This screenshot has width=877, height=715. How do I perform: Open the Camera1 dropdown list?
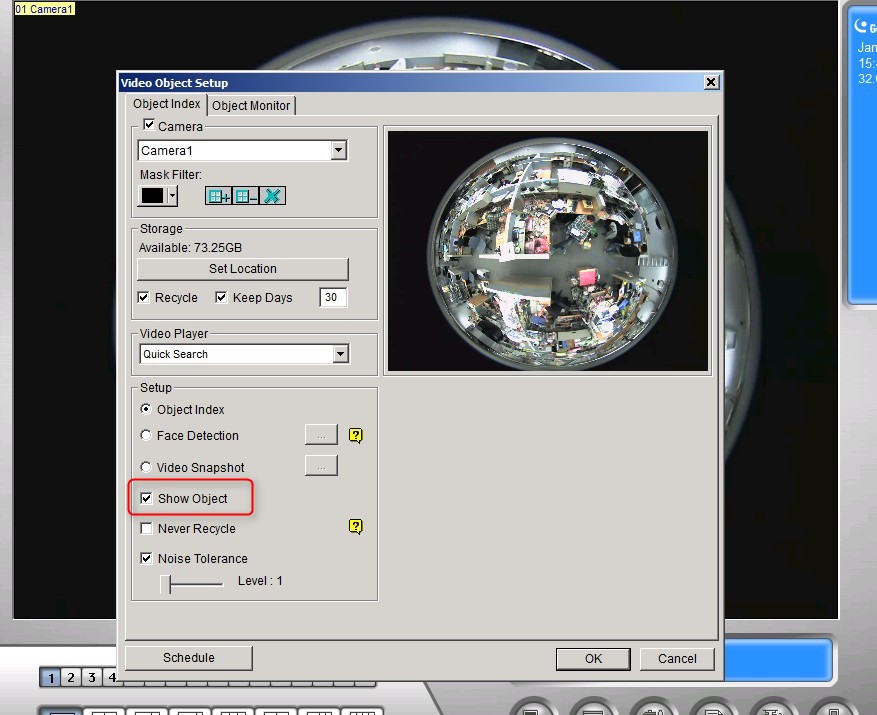pos(338,150)
